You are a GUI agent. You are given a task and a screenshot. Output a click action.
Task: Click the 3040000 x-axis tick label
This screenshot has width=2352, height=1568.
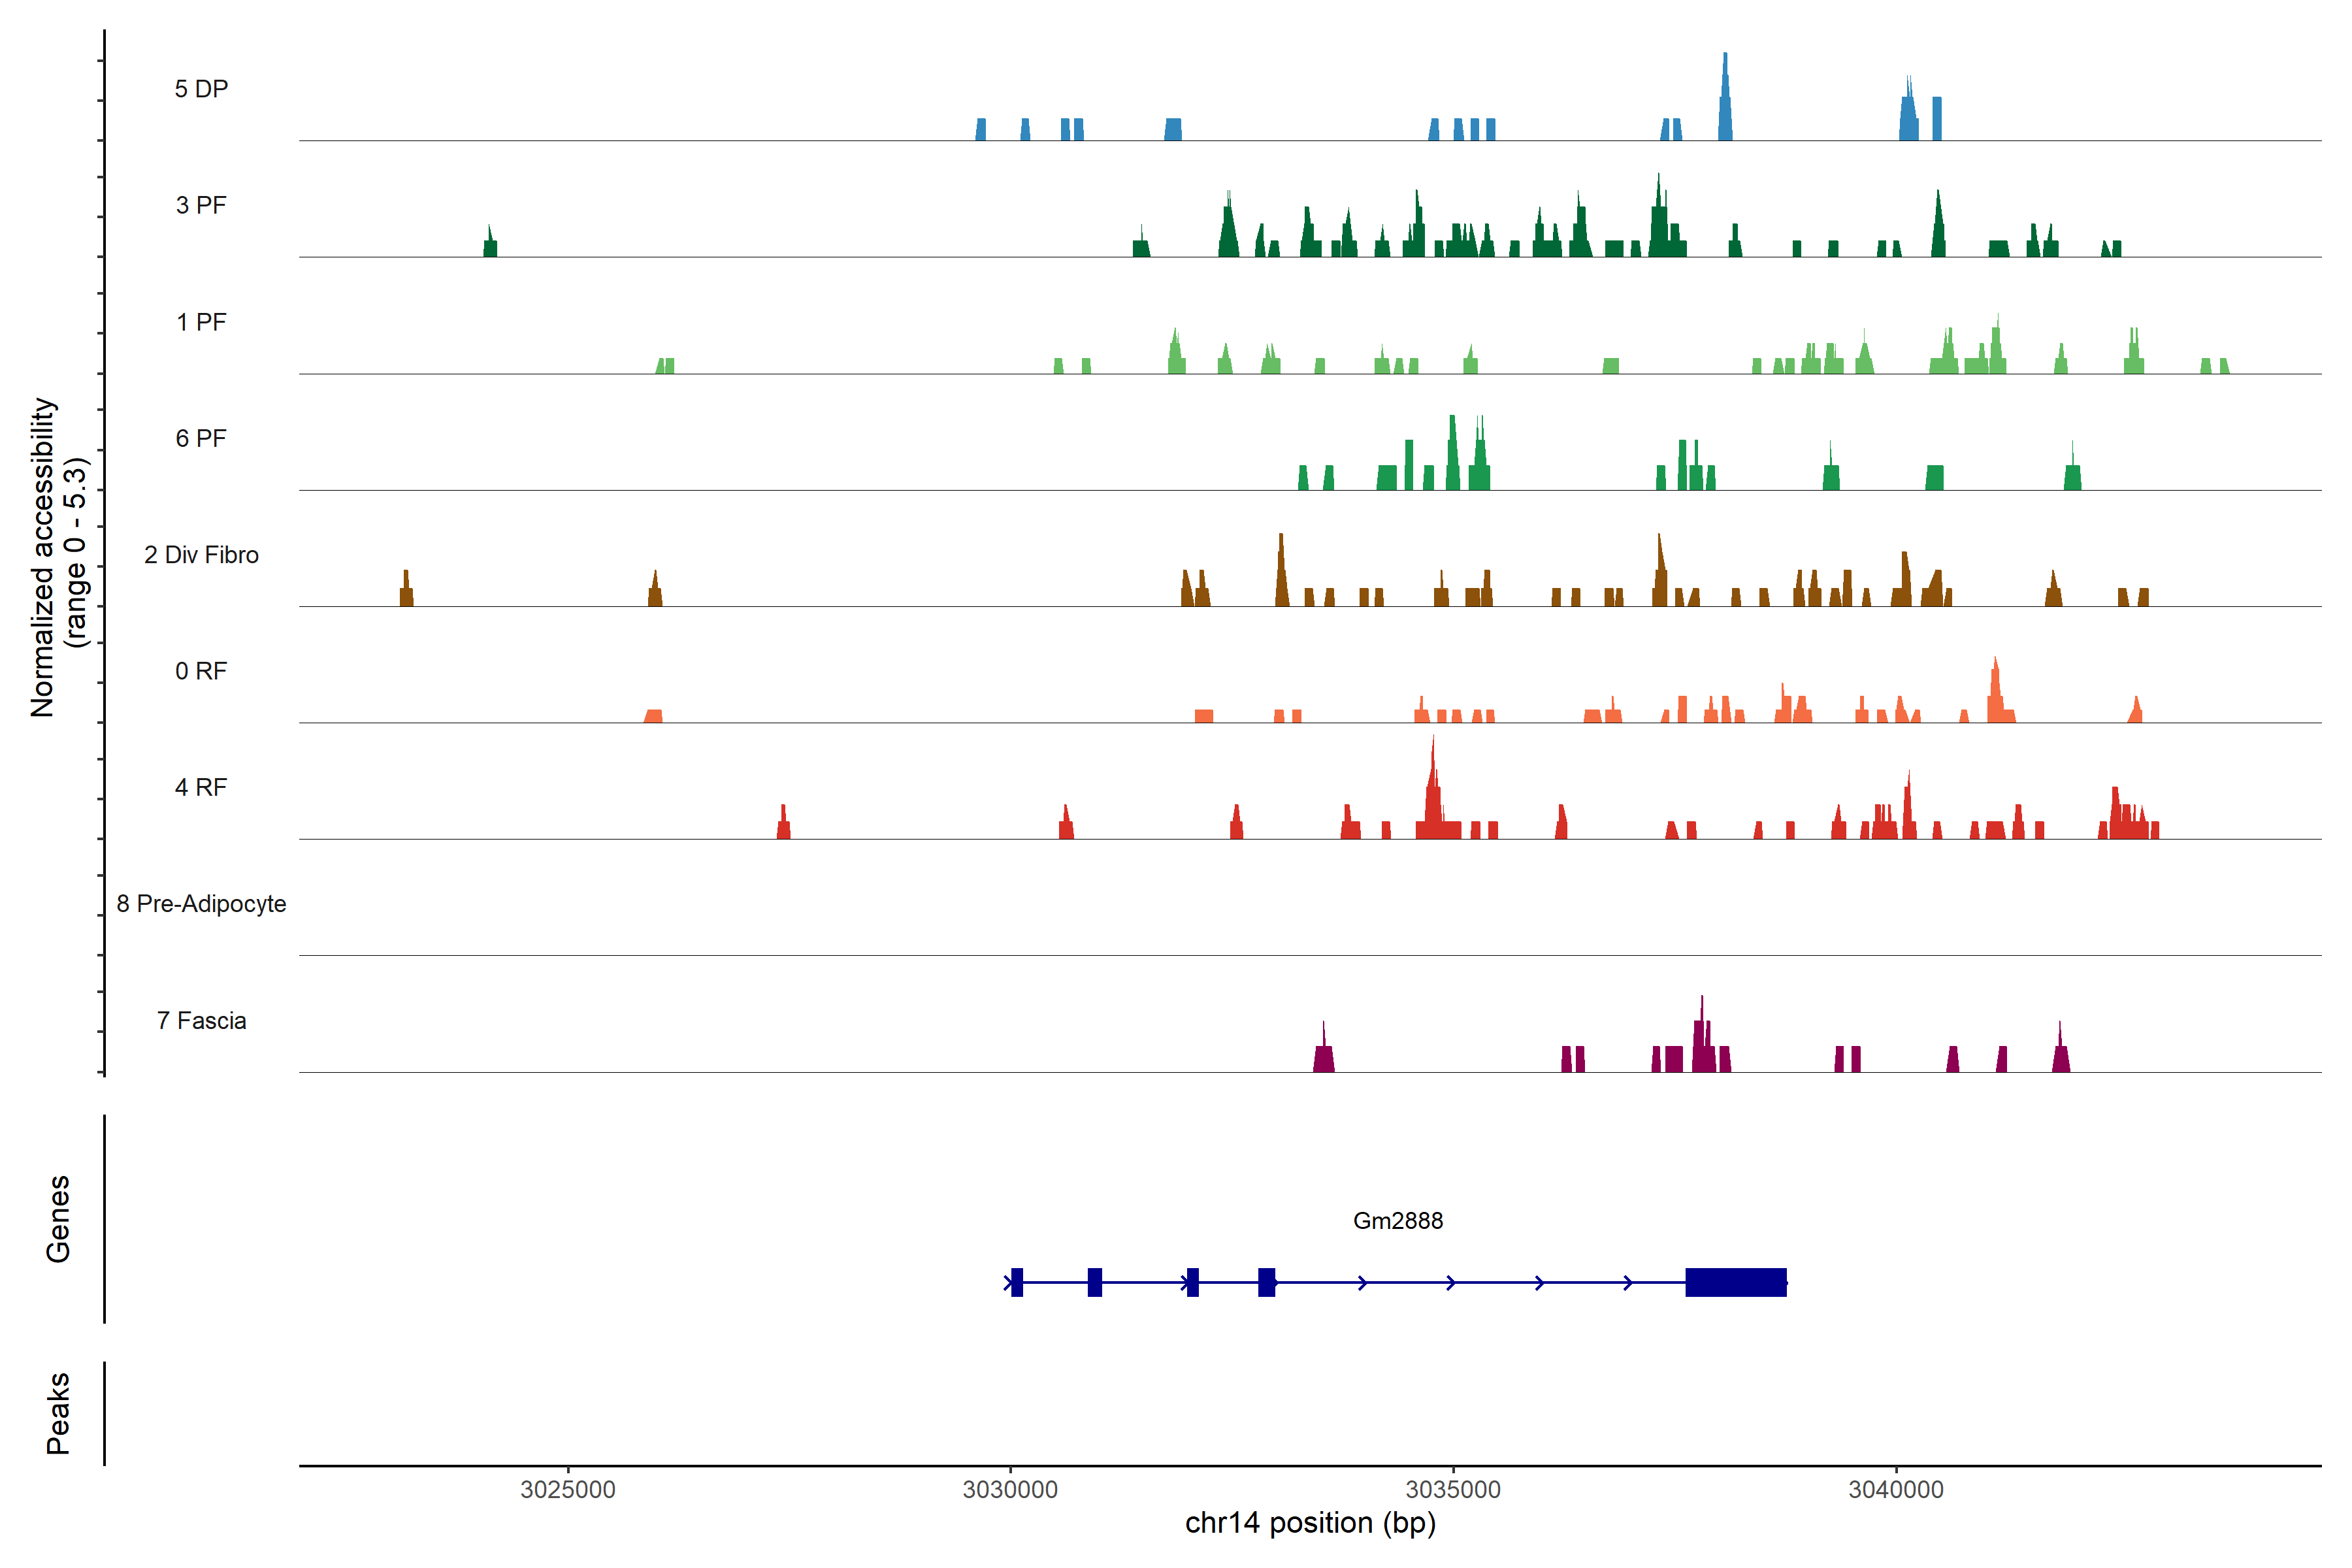pos(1895,1489)
